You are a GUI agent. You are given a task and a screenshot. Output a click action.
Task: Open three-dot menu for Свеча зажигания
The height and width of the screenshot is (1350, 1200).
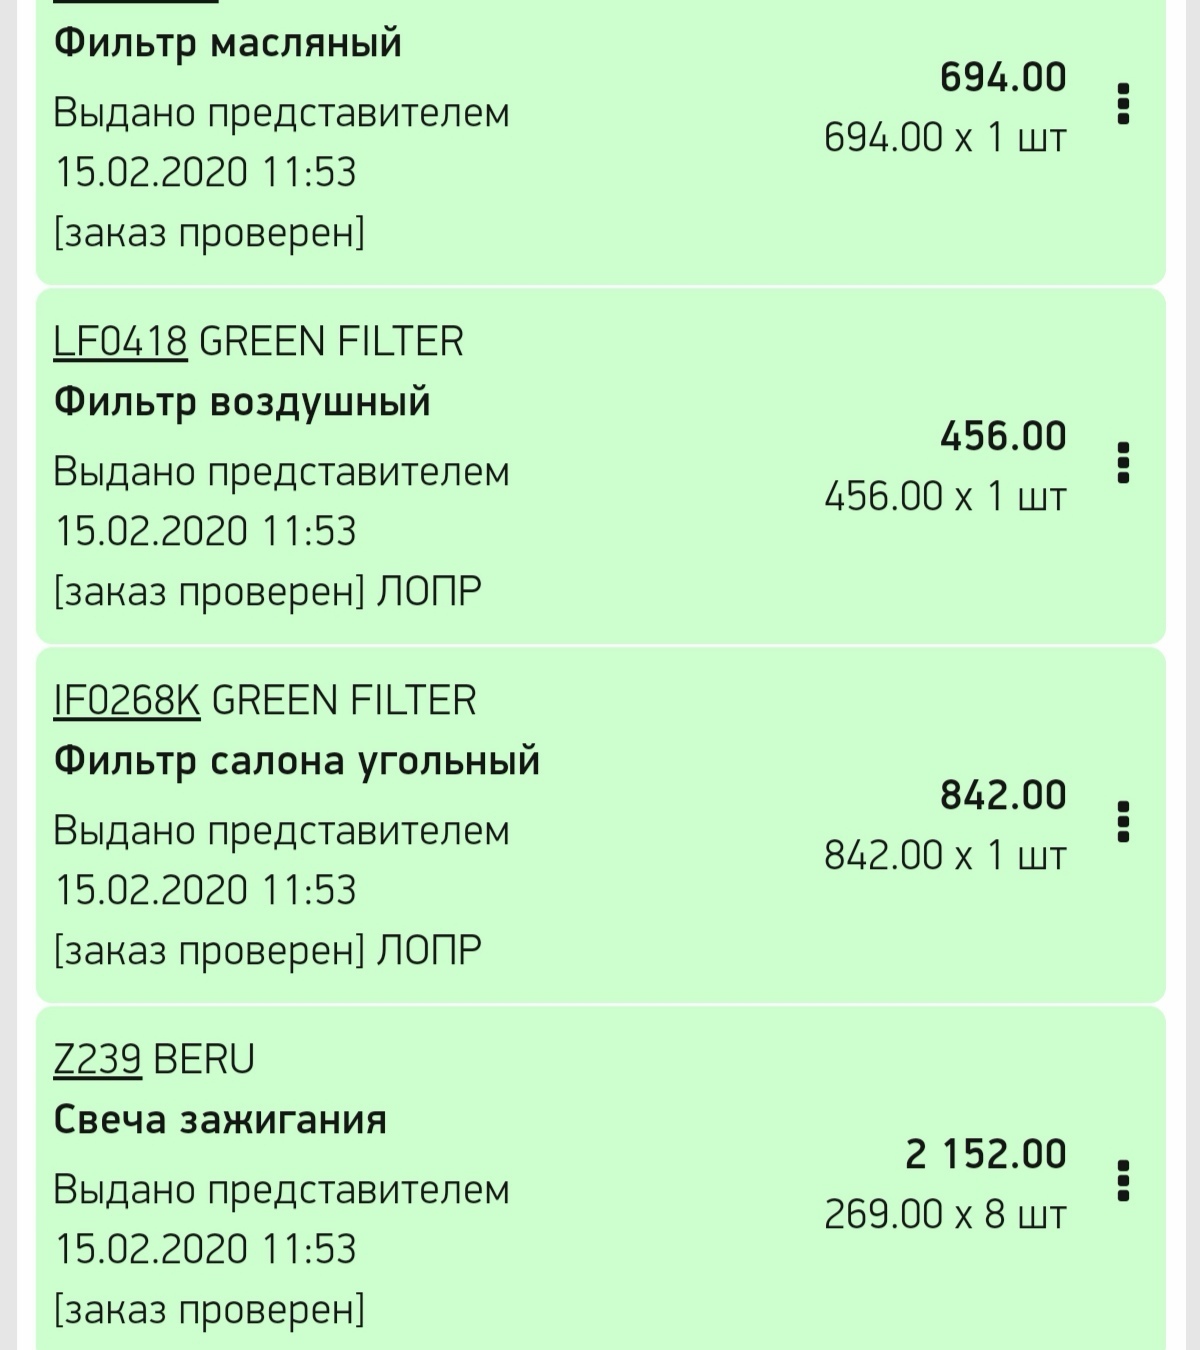[x=1123, y=1181]
